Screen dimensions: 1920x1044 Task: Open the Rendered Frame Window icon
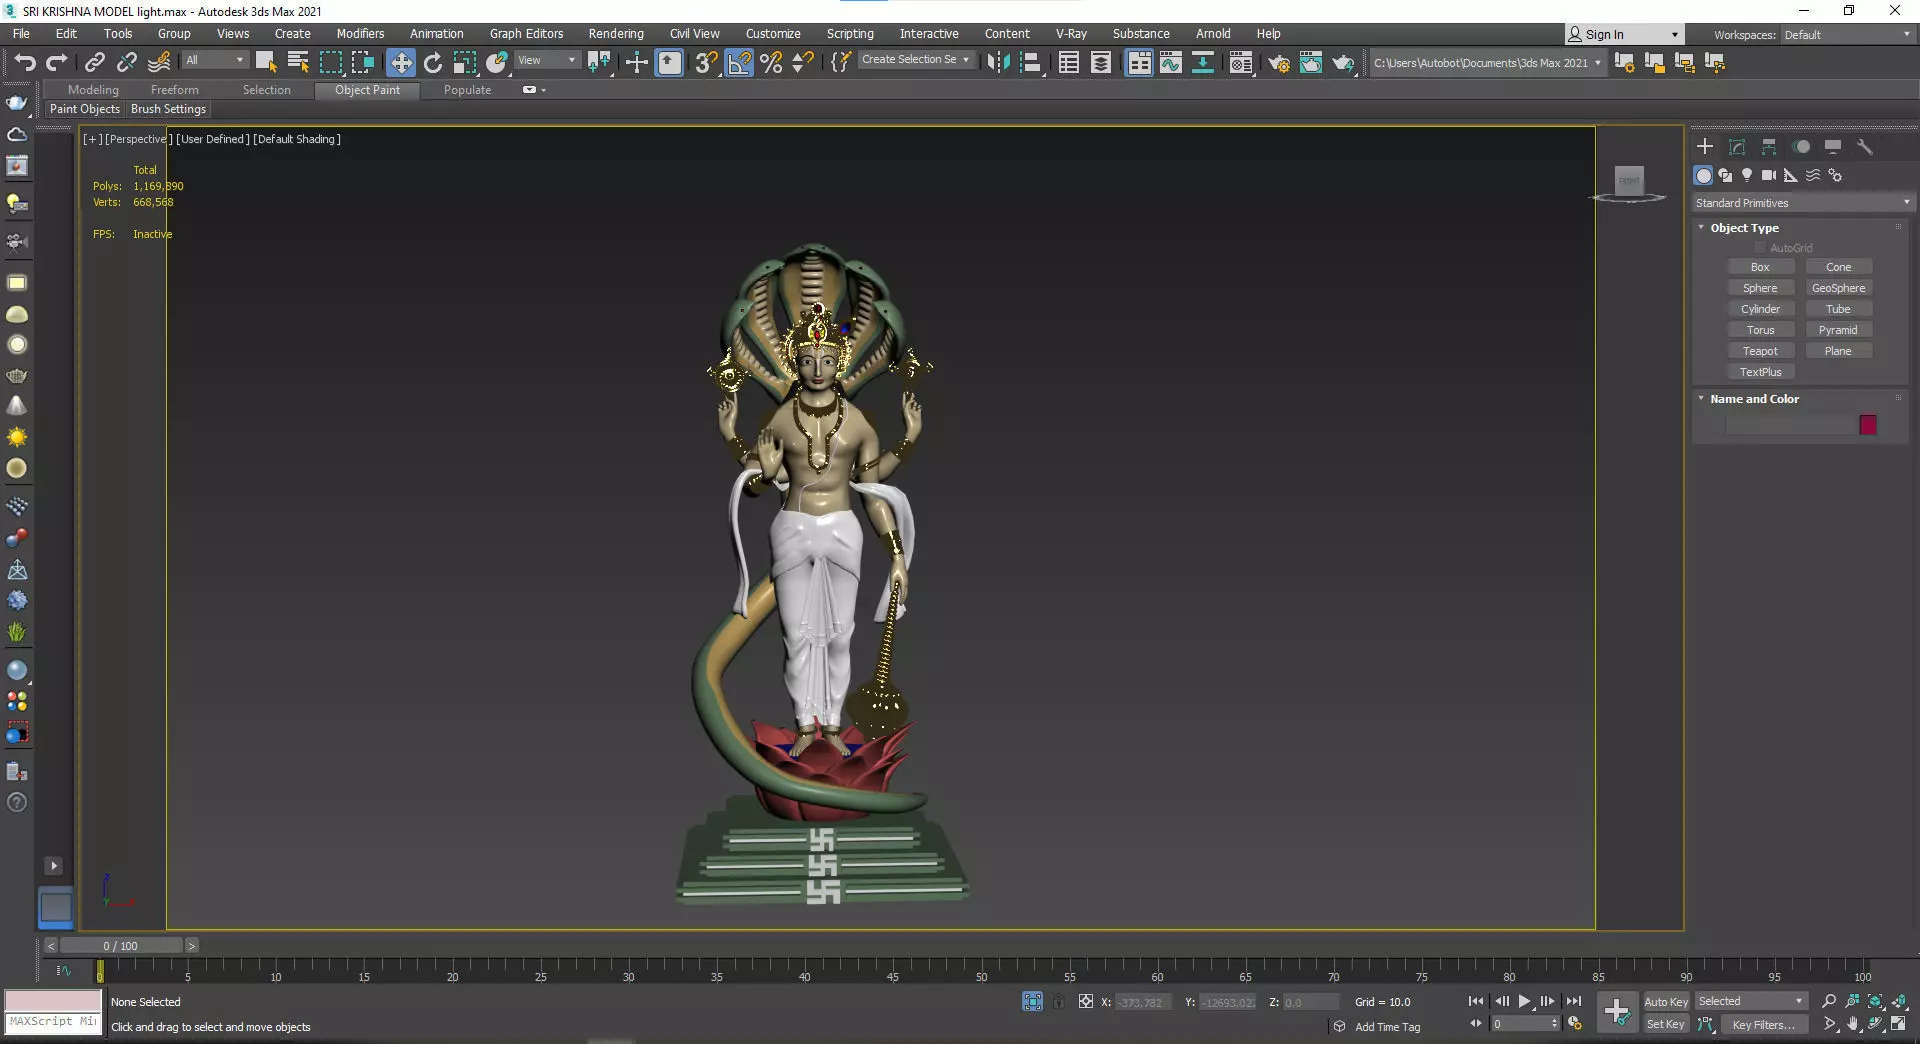click(x=1311, y=63)
